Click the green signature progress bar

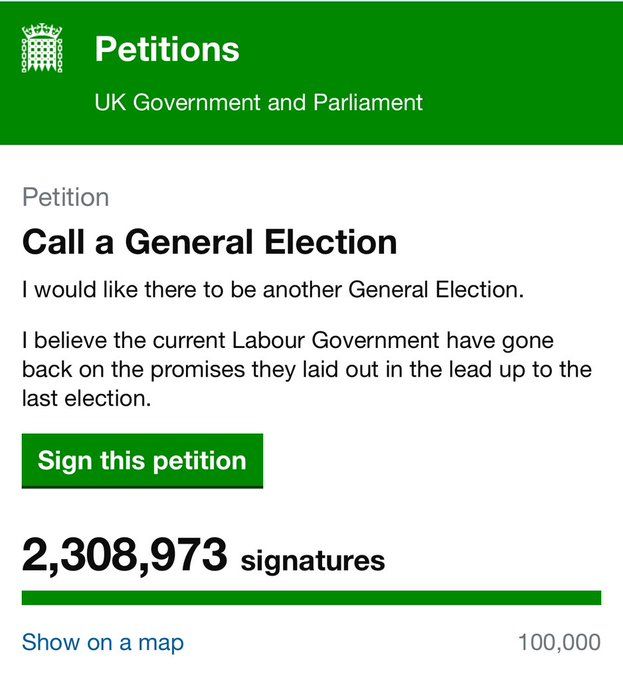[x=311, y=598]
